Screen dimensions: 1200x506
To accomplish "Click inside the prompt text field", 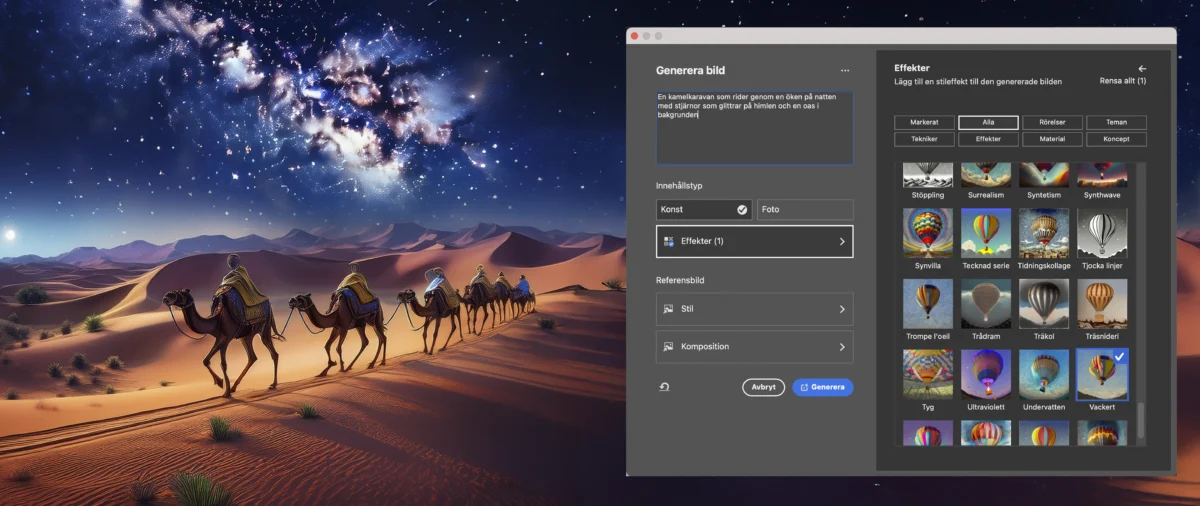I will coord(754,127).
